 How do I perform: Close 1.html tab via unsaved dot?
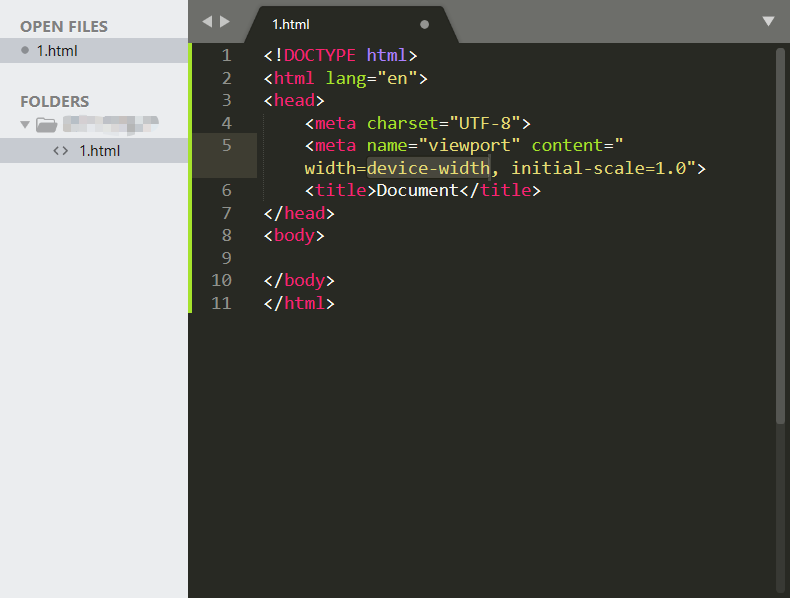point(424,24)
